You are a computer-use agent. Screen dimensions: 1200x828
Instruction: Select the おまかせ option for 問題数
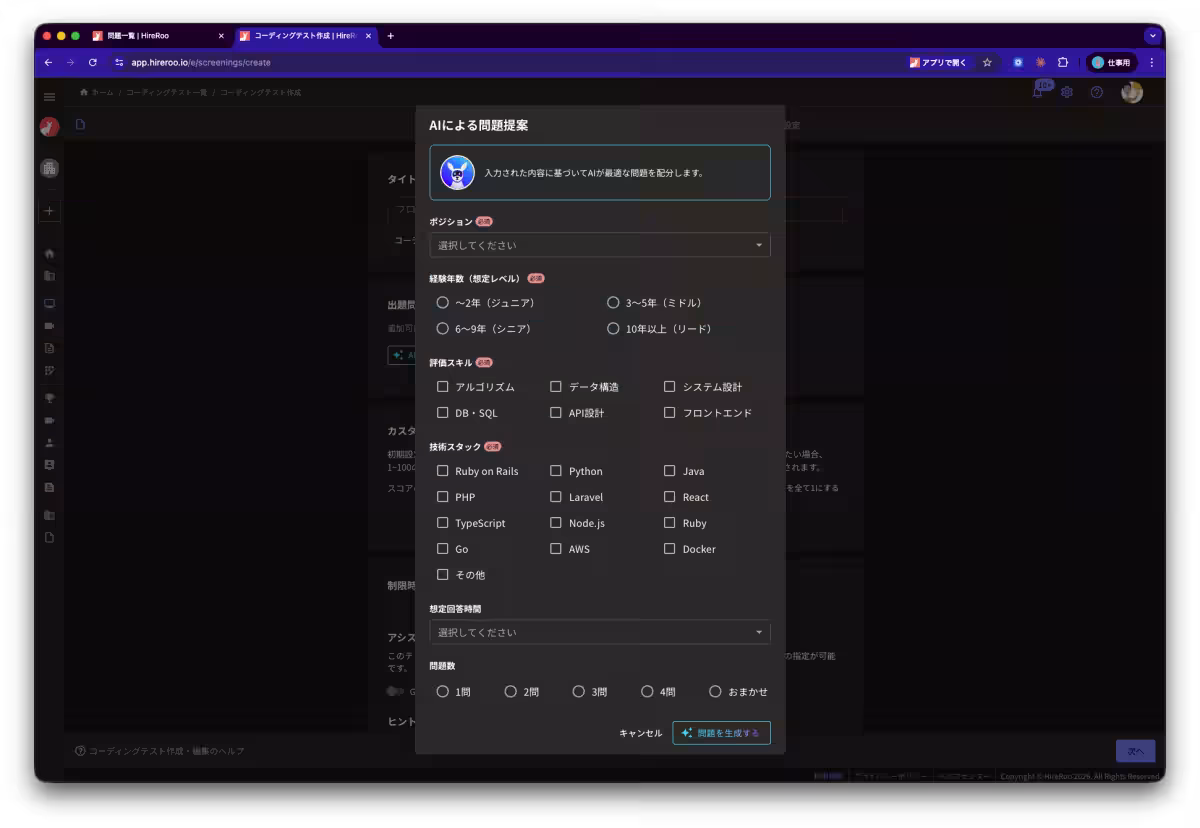tap(715, 690)
